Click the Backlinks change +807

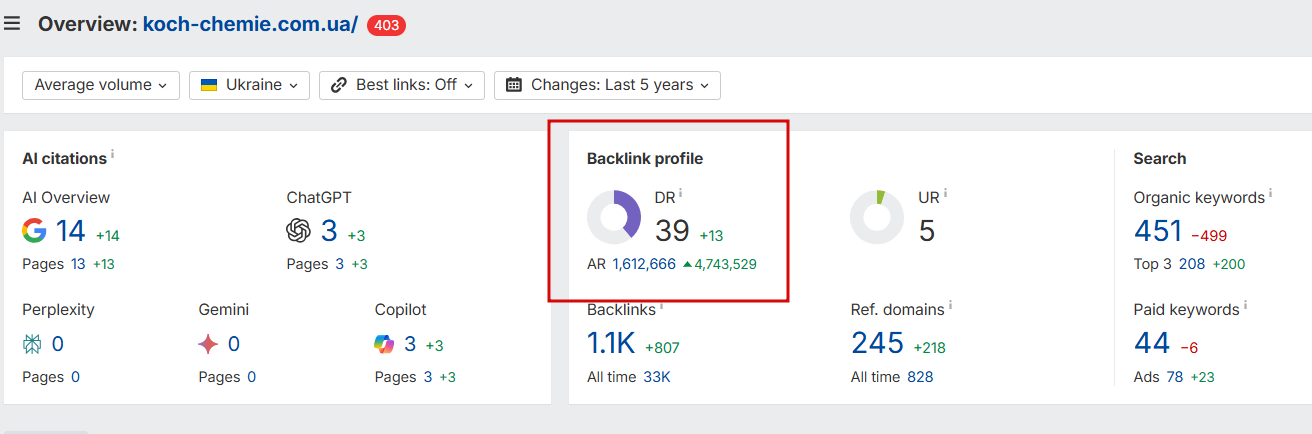pyautogui.click(x=662, y=348)
